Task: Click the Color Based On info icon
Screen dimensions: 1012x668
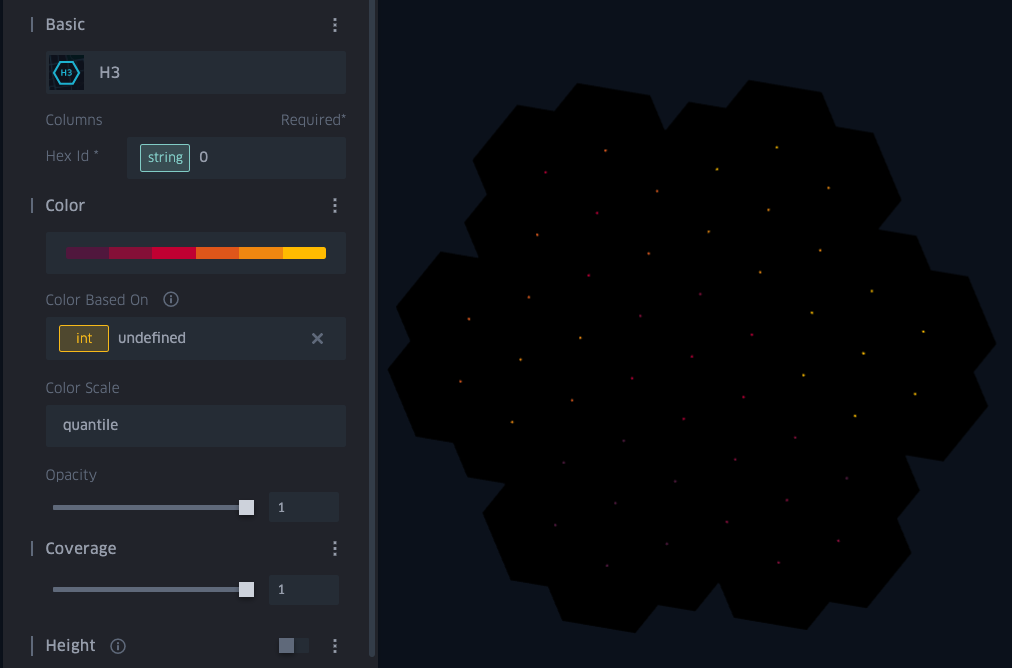Action: (170, 299)
